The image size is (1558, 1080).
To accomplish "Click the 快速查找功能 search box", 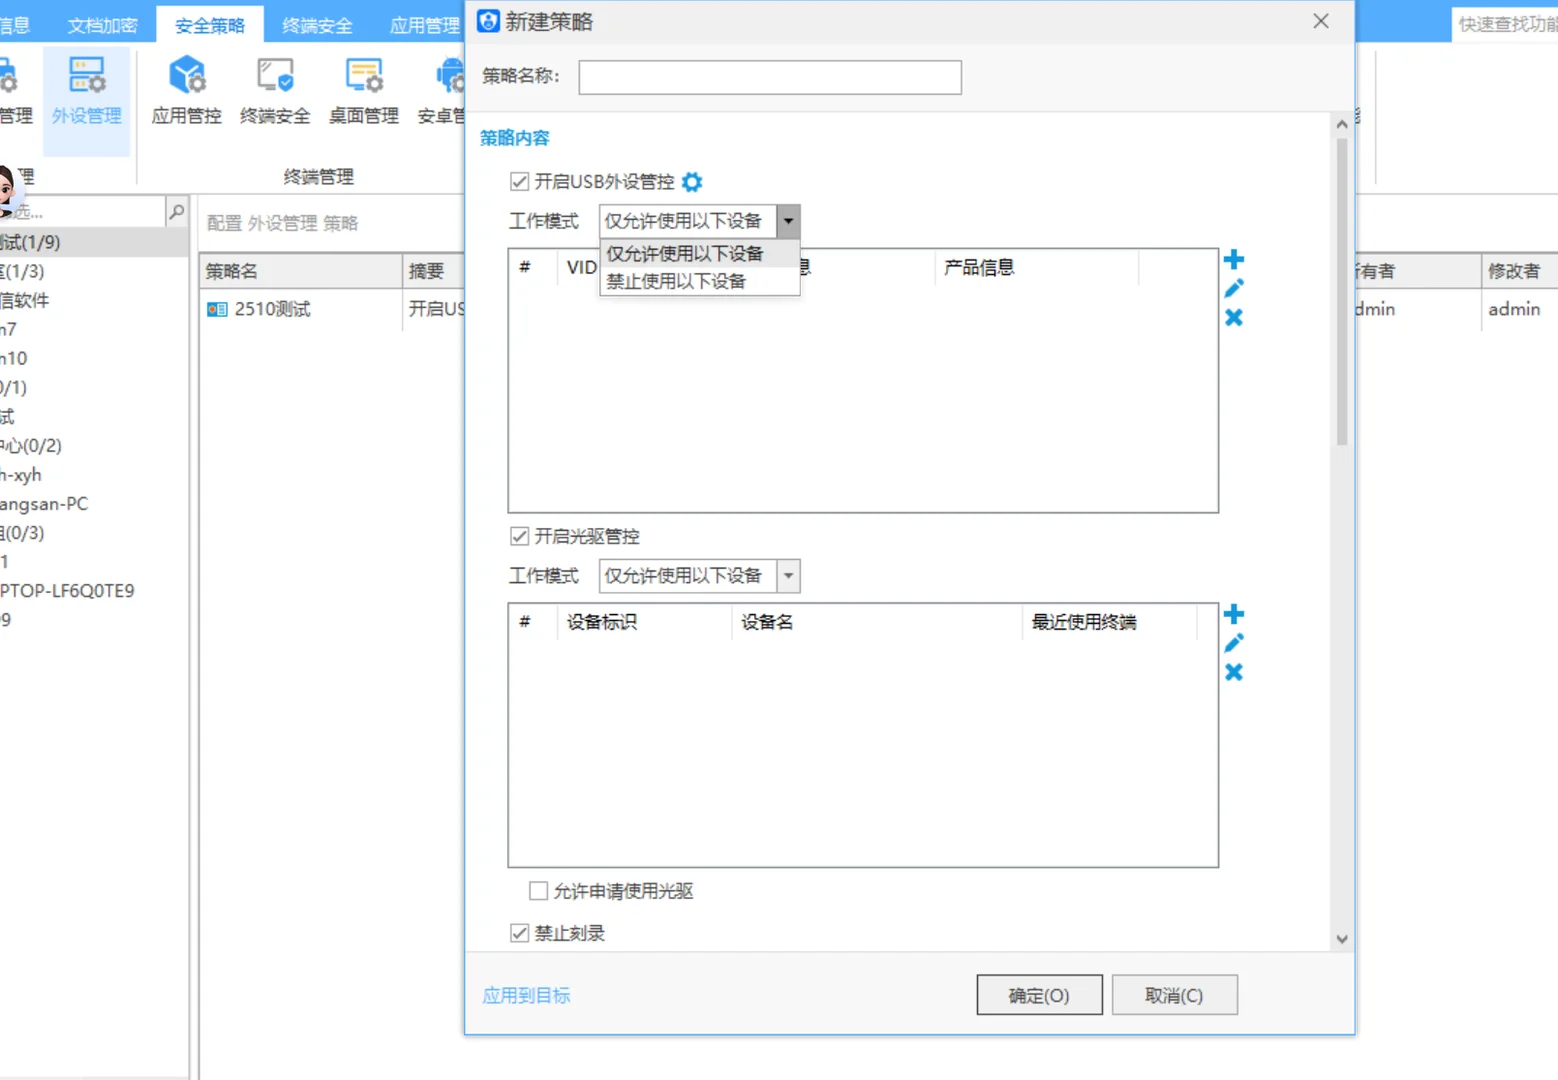I will pos(1505,24).
